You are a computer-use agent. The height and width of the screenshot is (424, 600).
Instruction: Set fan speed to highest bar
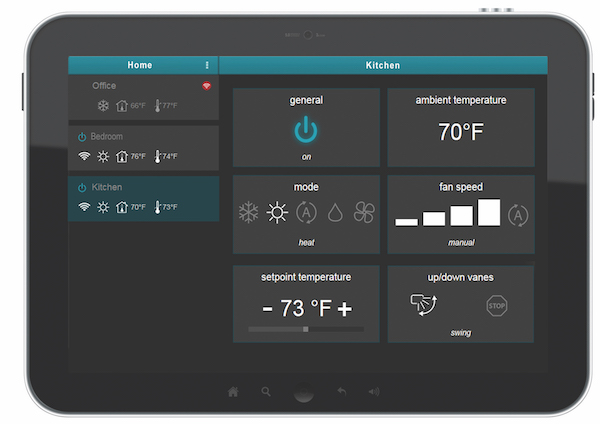pos(489,212)
